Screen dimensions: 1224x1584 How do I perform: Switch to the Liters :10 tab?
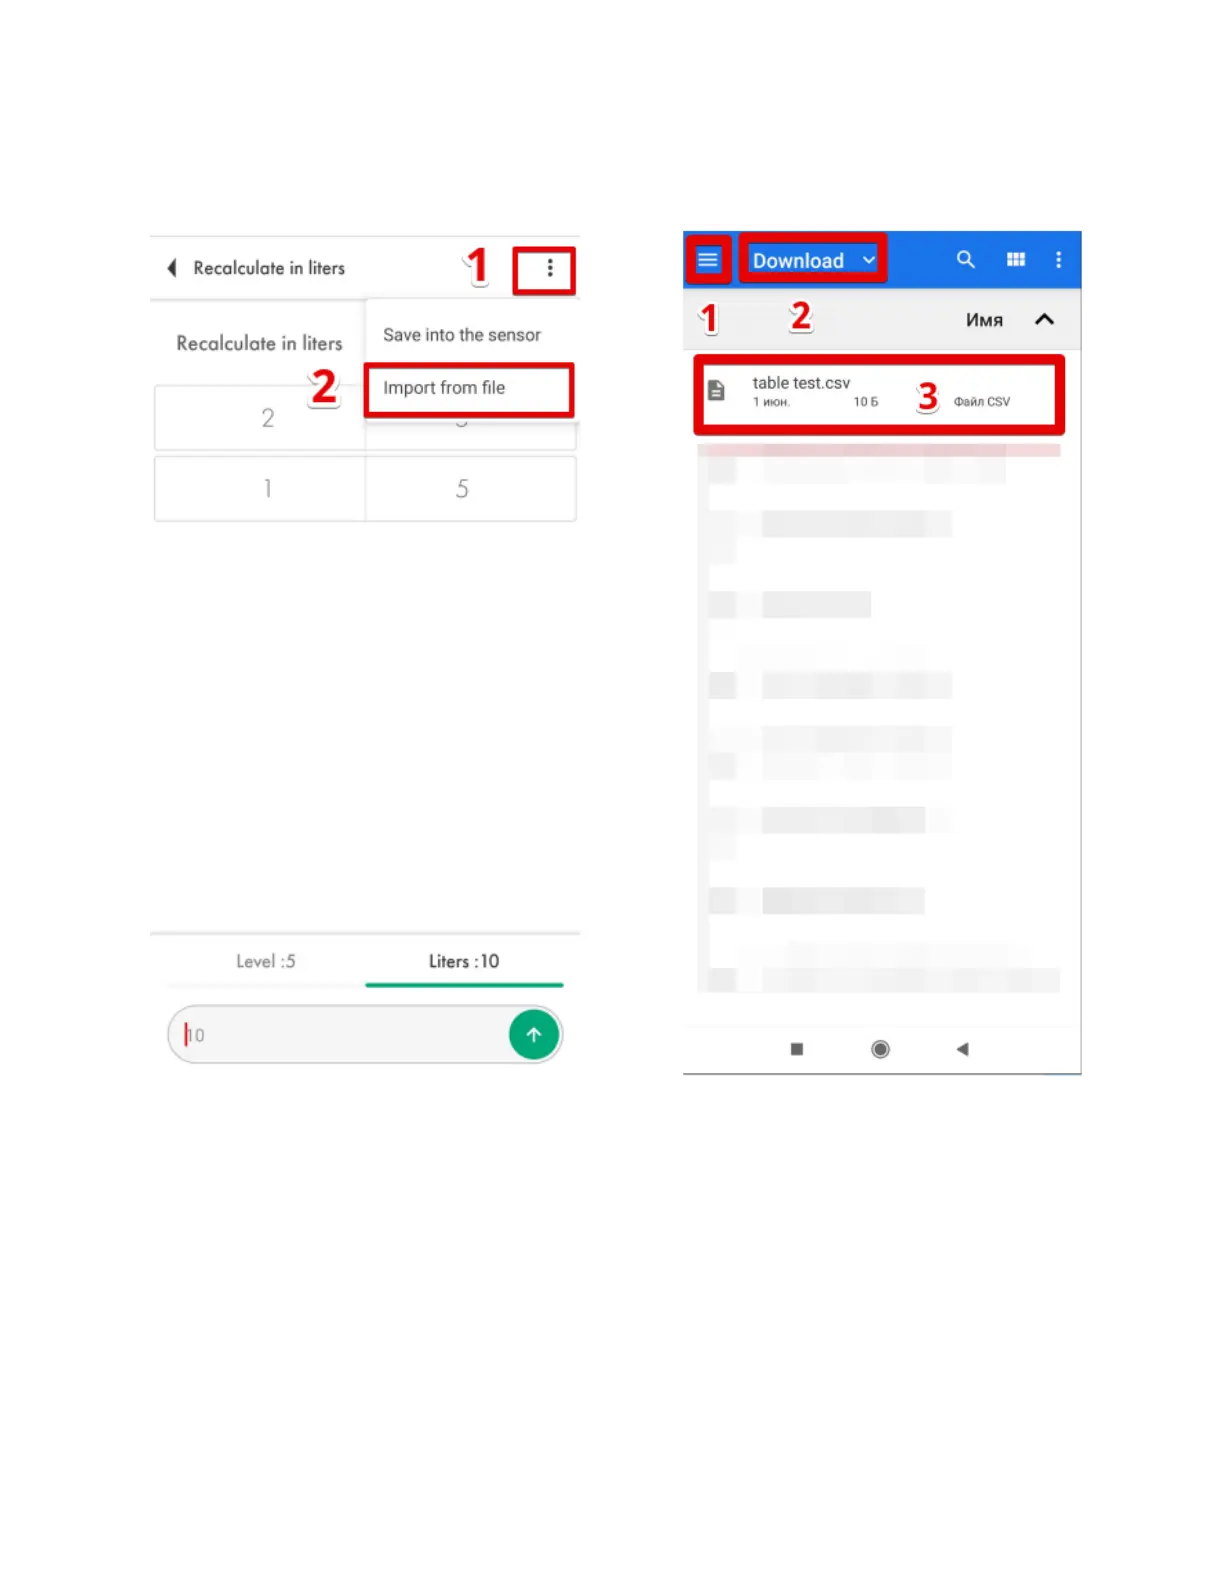(x=464, y=961)
